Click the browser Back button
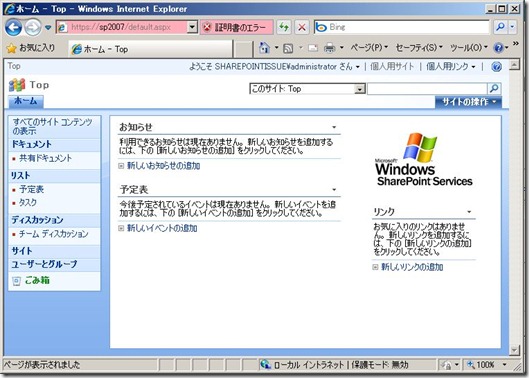Screen dimensions: 529x378 click(x=13, y=27)
